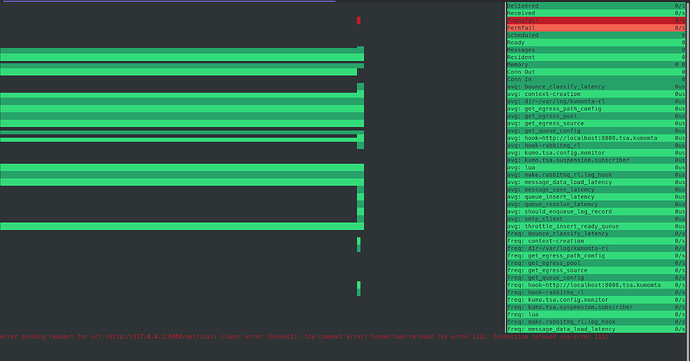
Task: Select the freq: get_egress_source row
Action: (x=596, y=270)
